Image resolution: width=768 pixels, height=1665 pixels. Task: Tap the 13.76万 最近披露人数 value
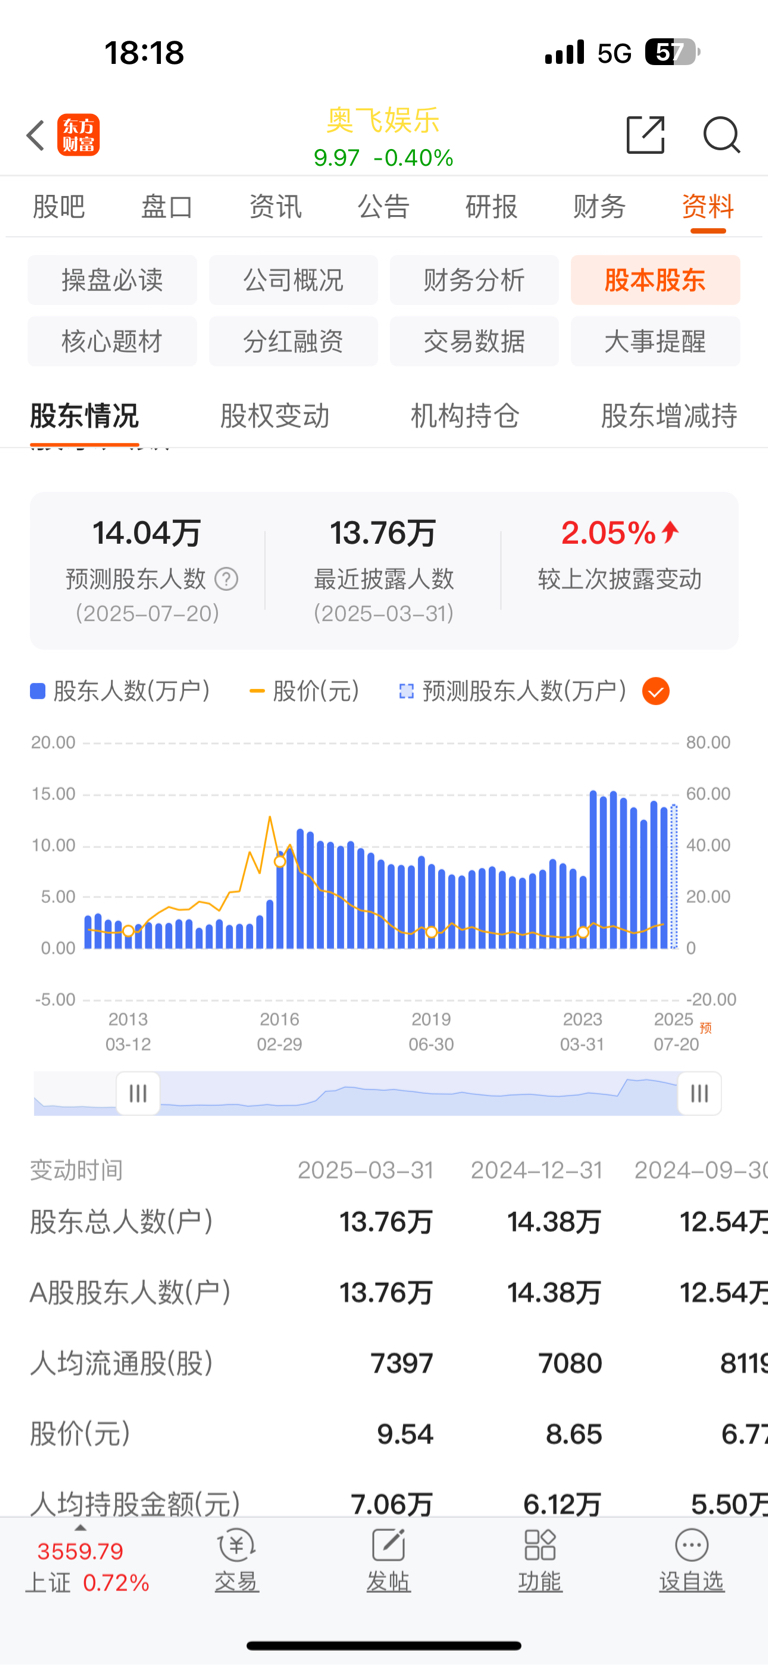pyautogui.click(x=383, y=533)
